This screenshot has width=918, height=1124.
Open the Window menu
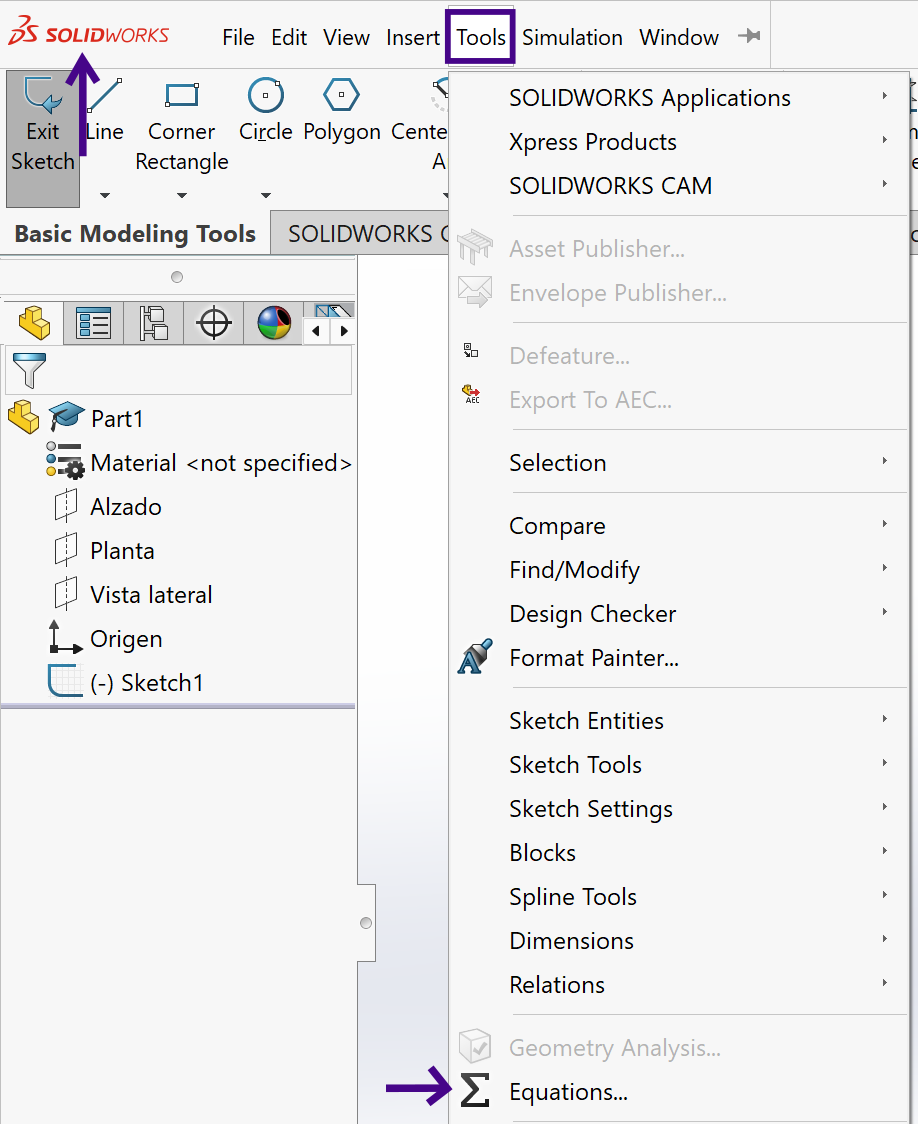[679, 37]
